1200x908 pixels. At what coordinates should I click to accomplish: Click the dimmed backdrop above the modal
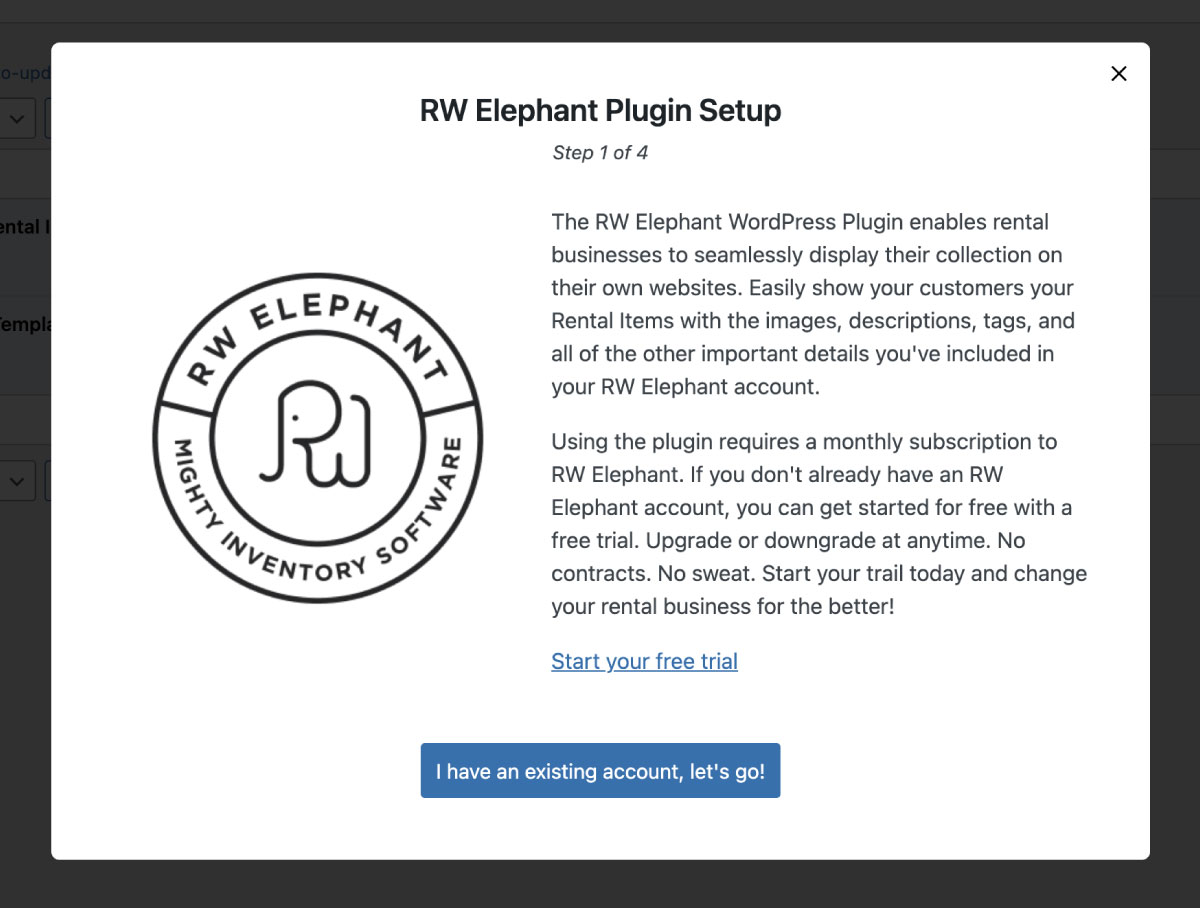point(600,21)
